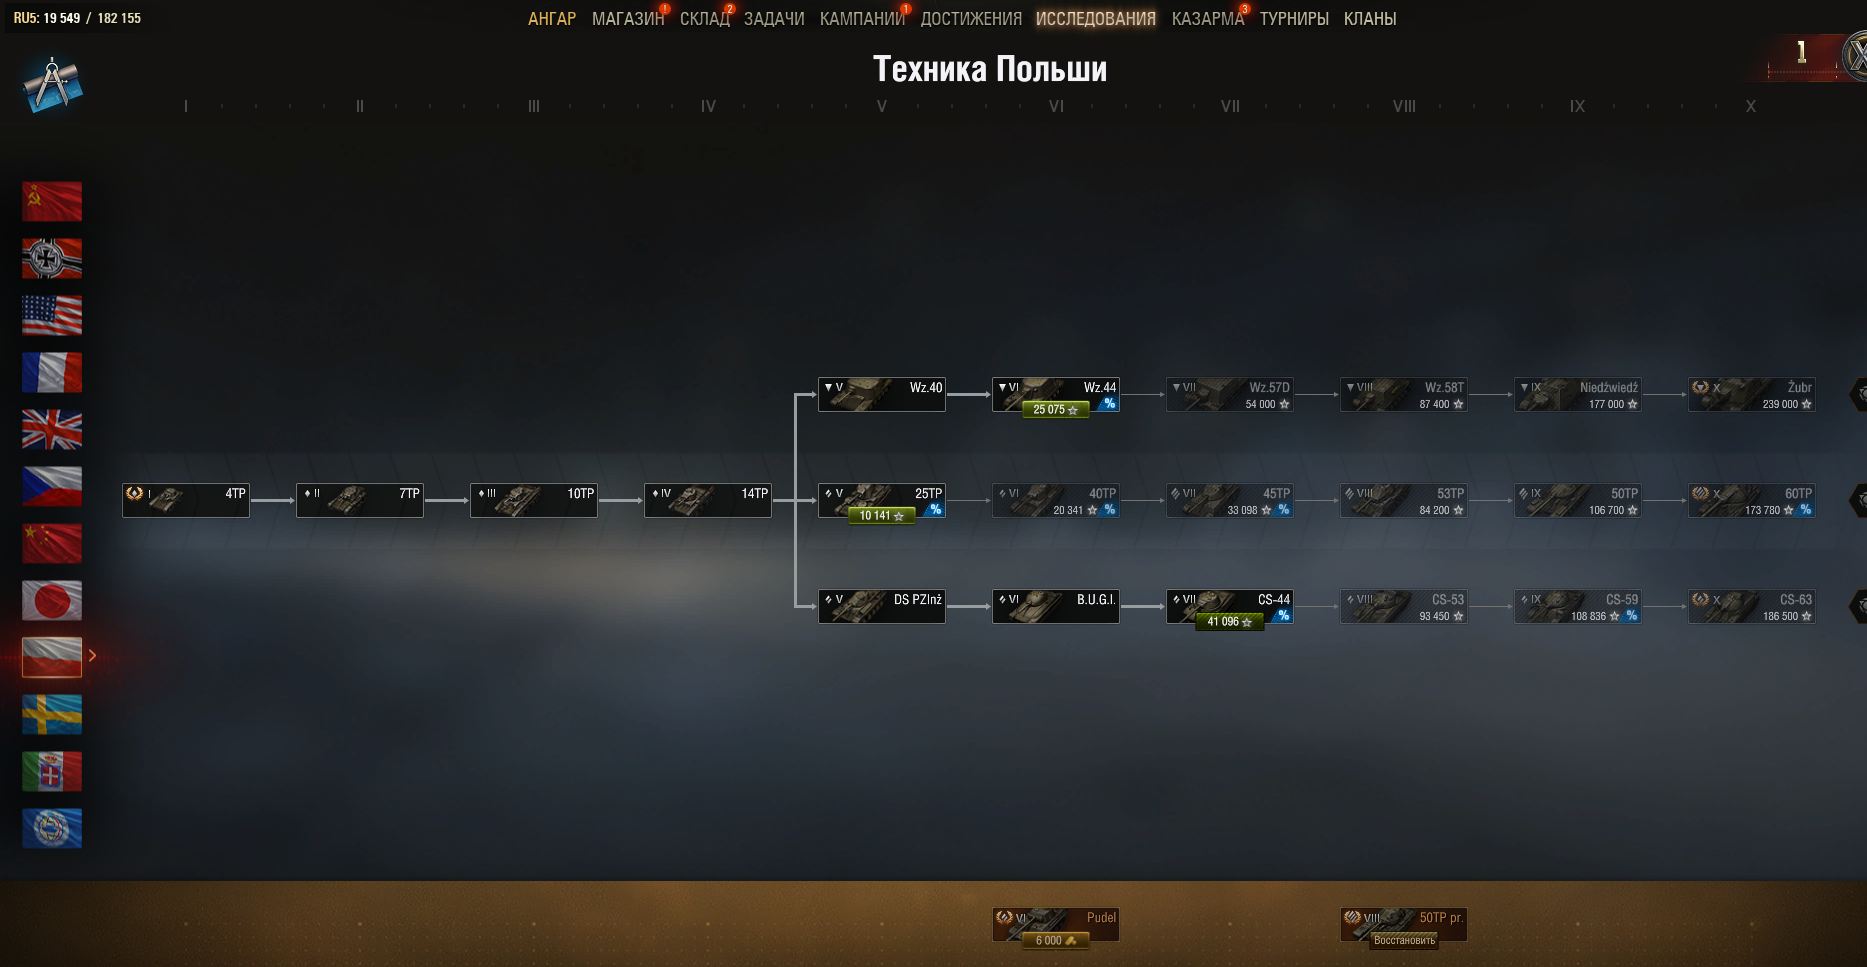Select the Japan nation flag
1867x967 pixels.
click(x=52, y=600)
